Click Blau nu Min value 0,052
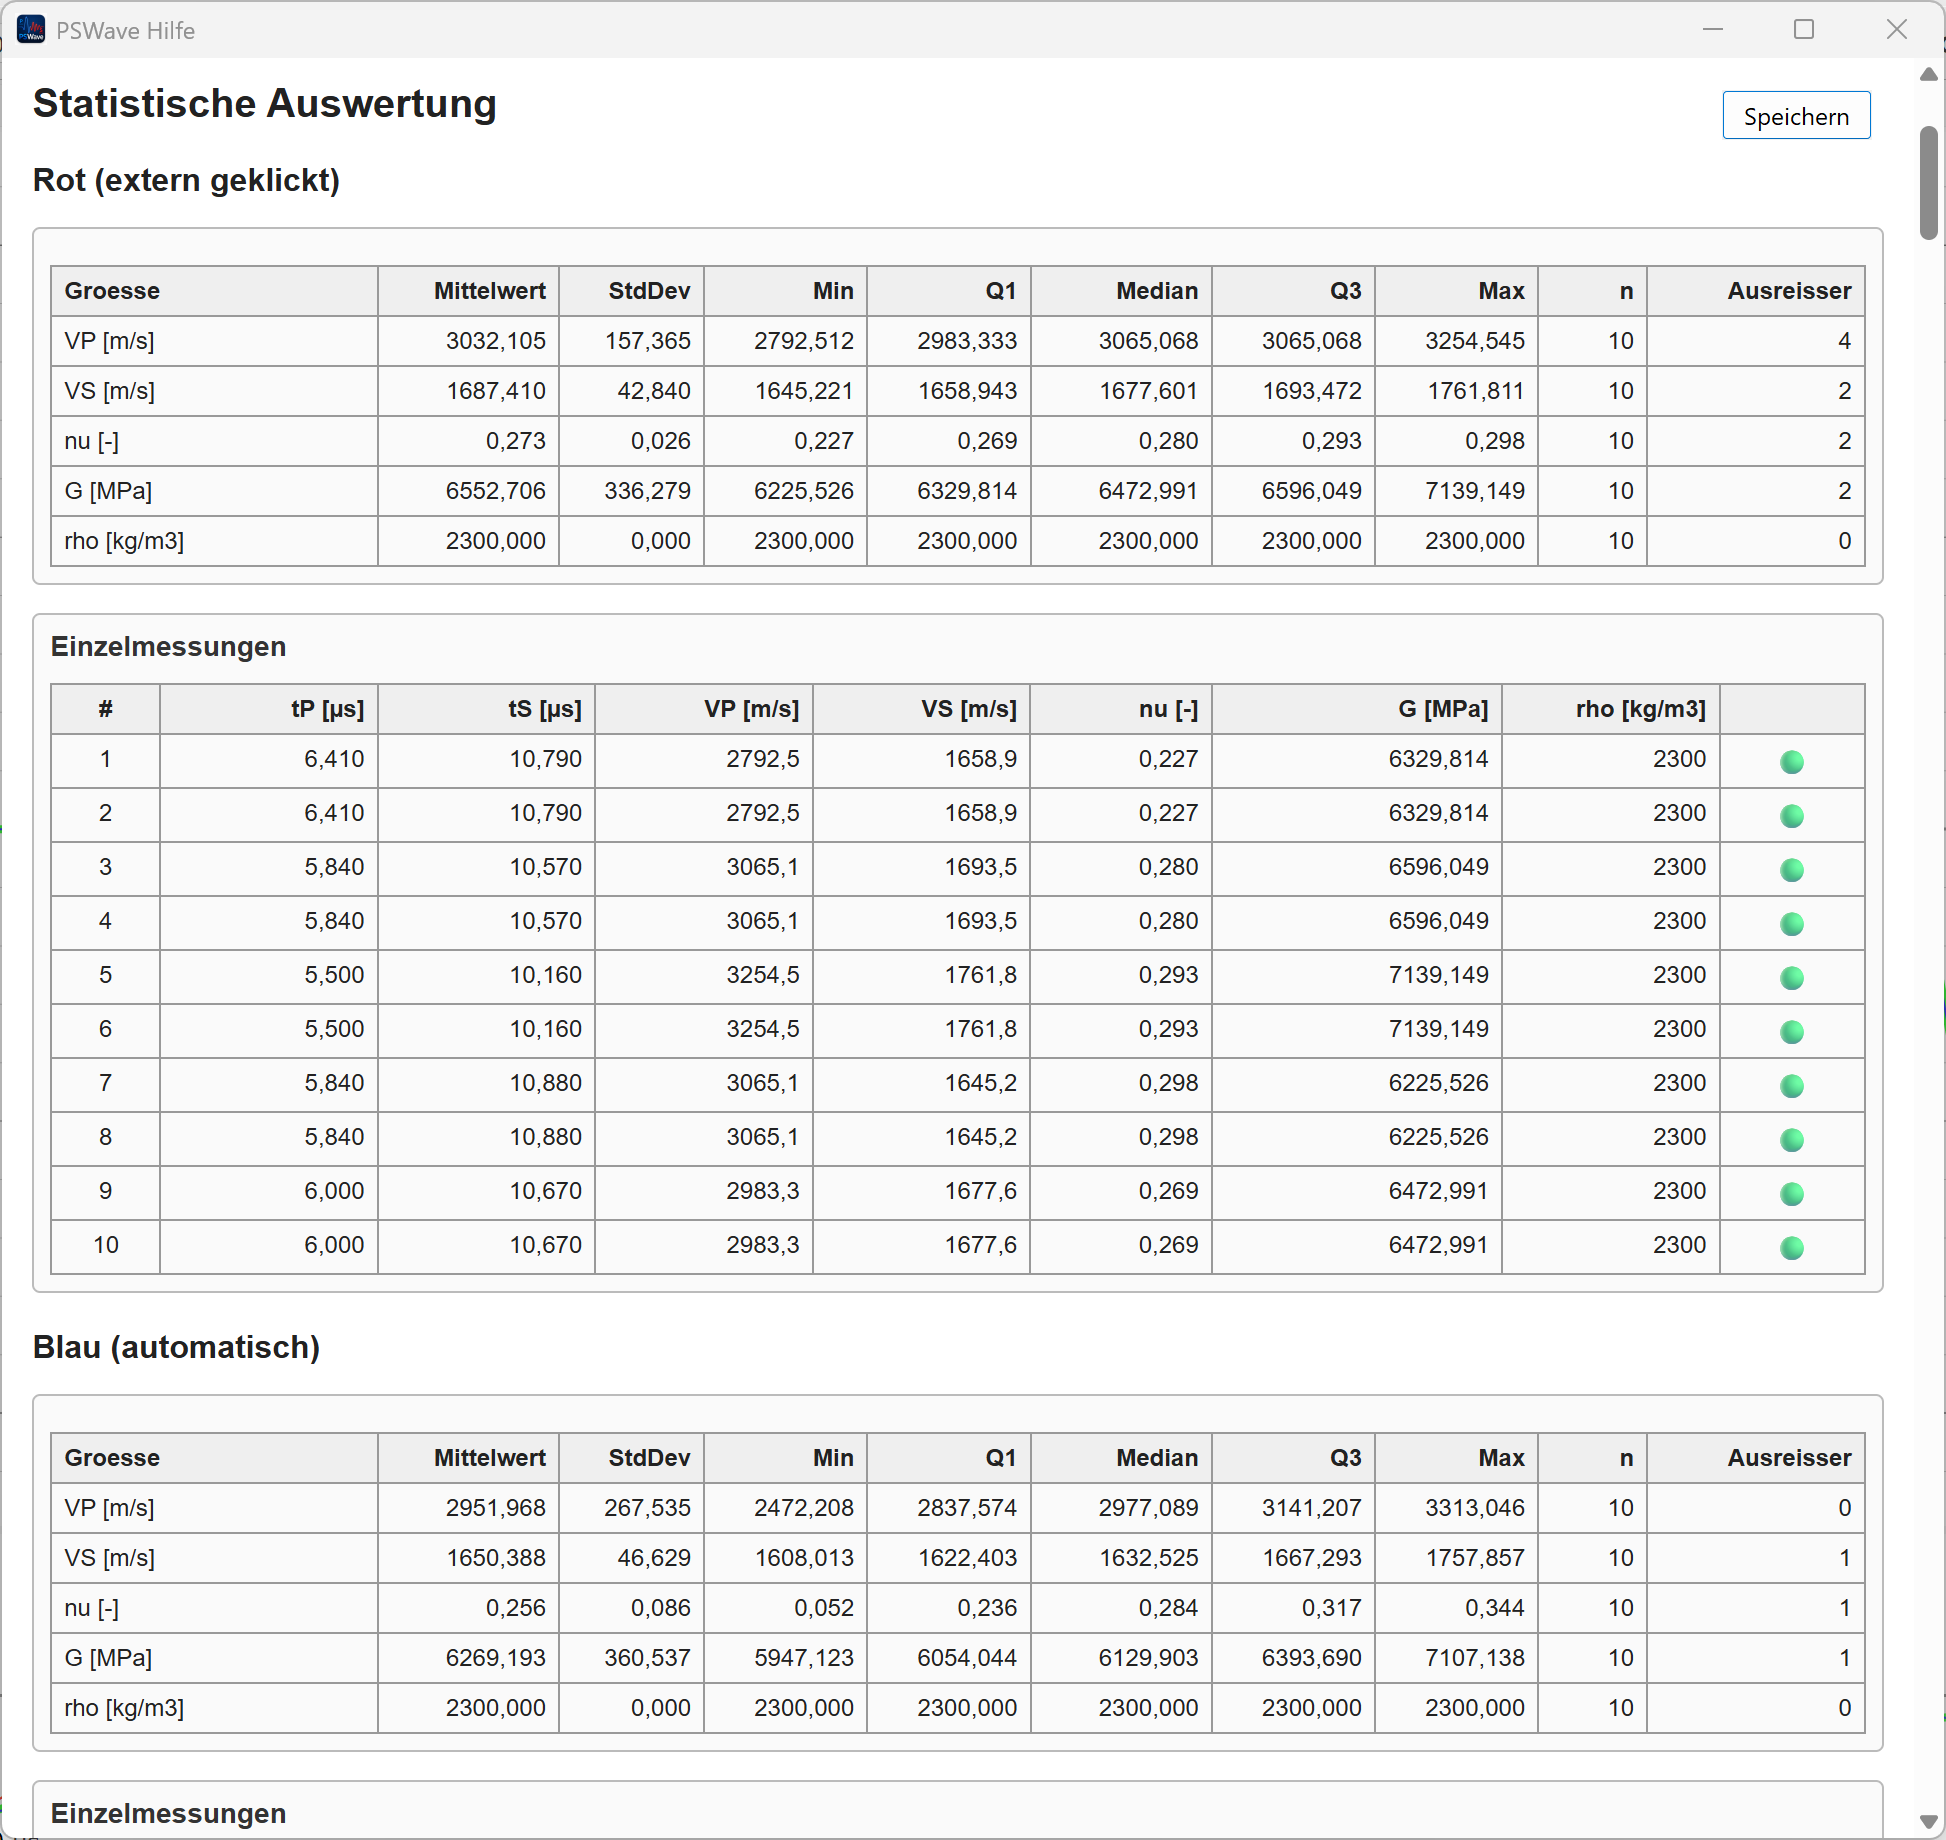 [824, 1608]
